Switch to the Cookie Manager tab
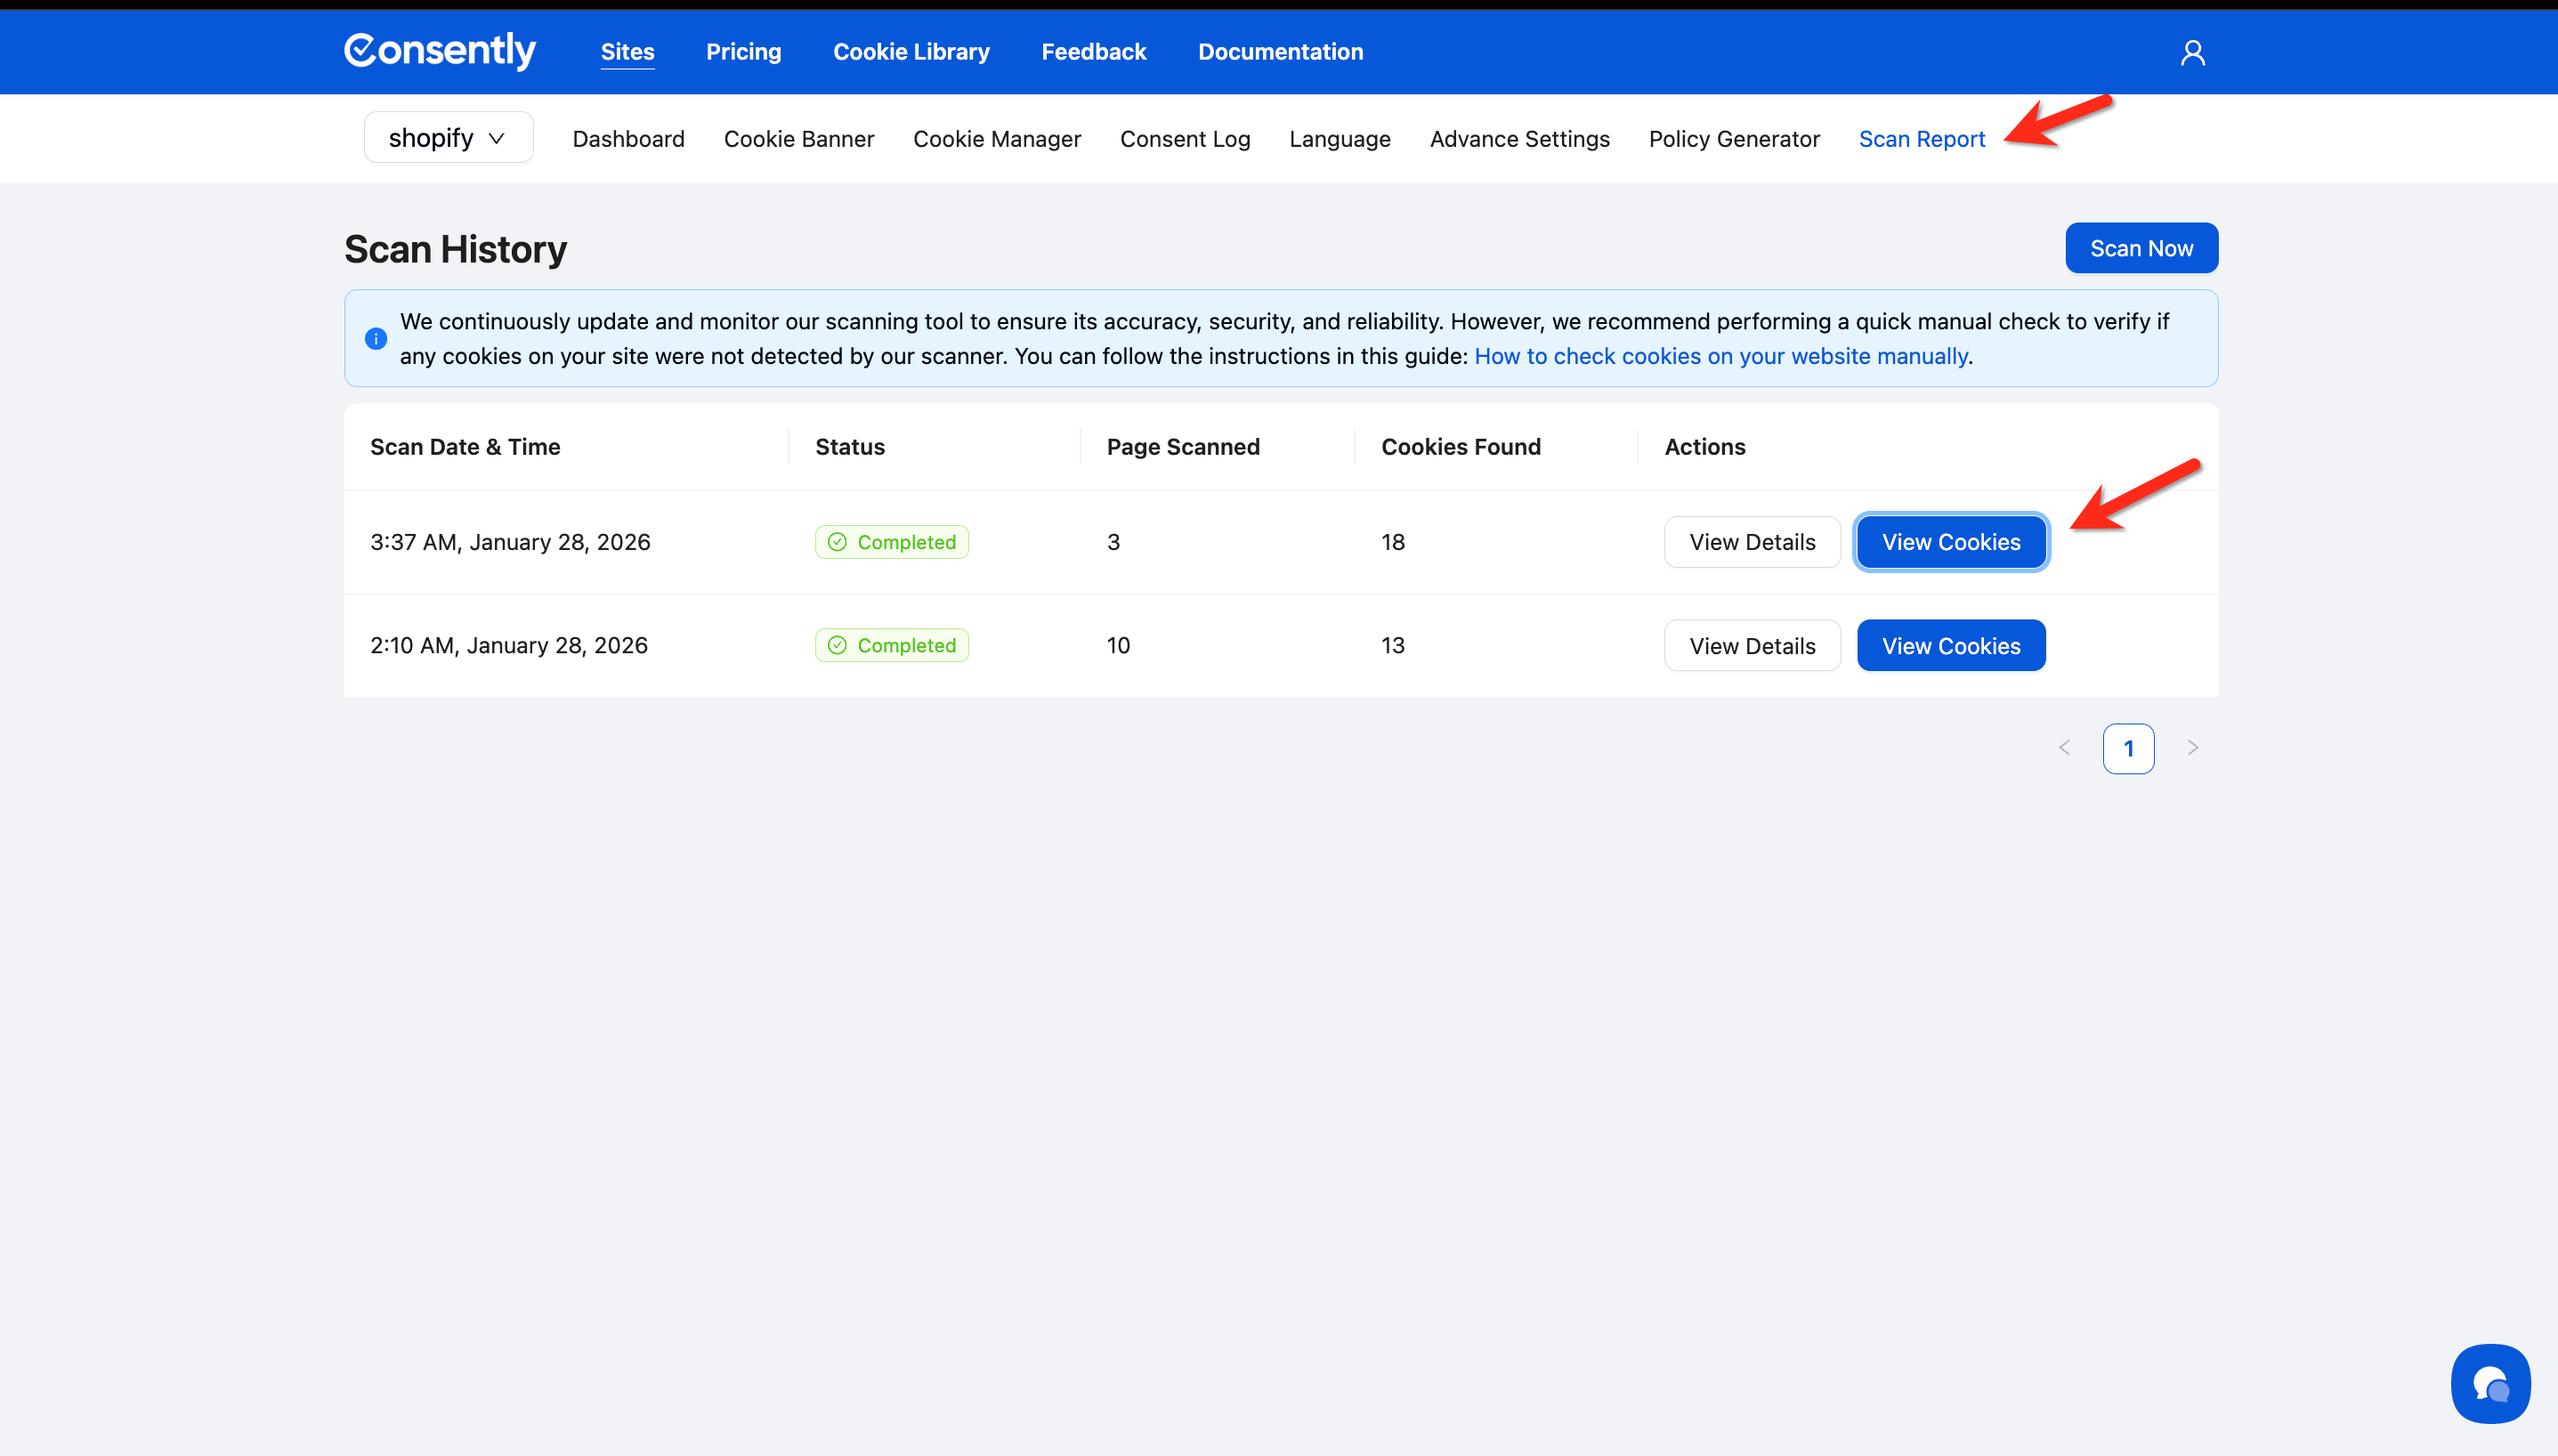This screenshot has width=2558, height=1456. point(996,139)
